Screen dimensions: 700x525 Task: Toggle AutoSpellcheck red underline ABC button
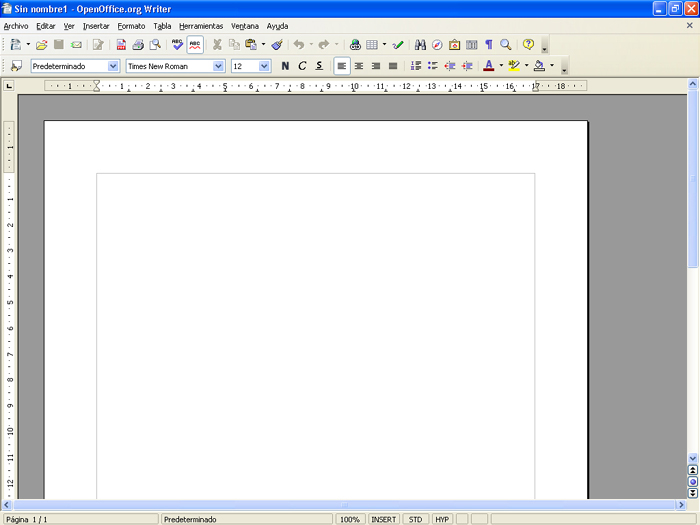[195, 45]
